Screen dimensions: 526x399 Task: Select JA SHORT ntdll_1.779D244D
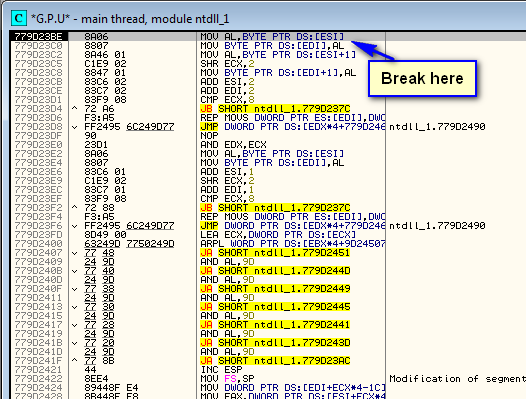(275, 271)
